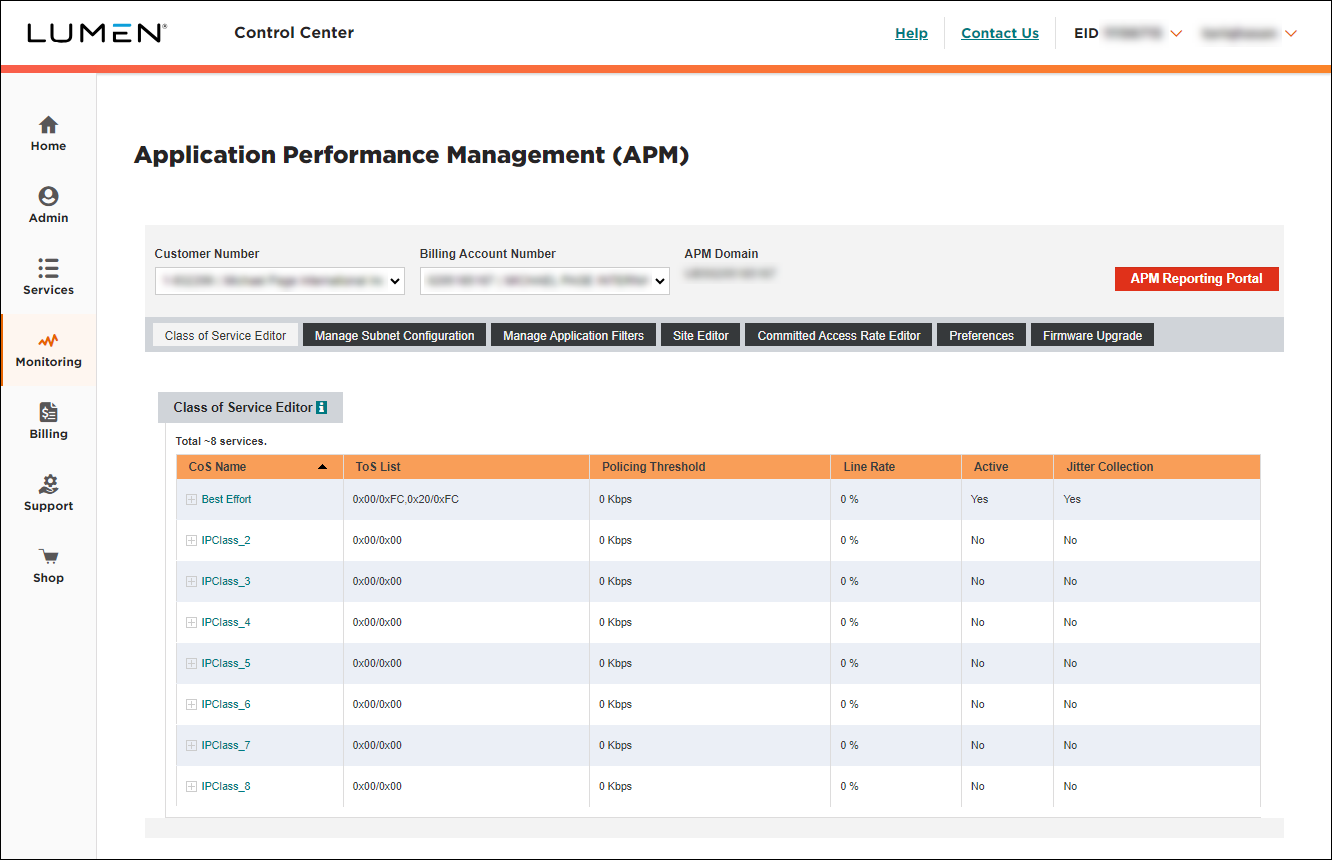Viewport: 1332px width, 860px height.
Task: Open the IPClass_3 link
Action: [x=226, y=581]
